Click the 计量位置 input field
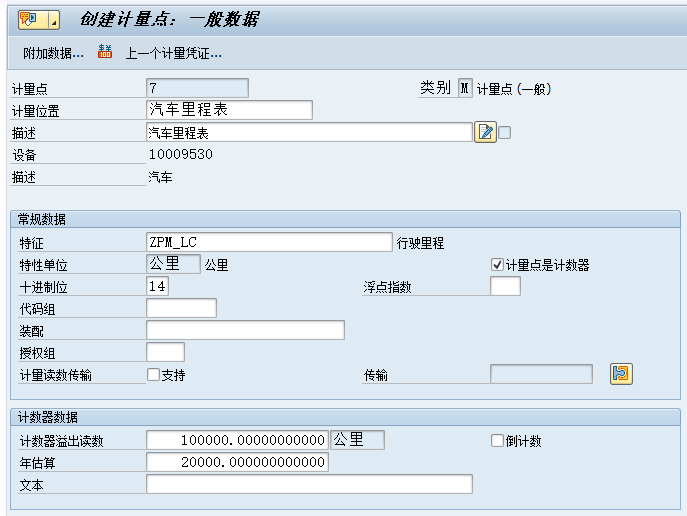The height and width of the screenshot is (516, 687). 229,110
